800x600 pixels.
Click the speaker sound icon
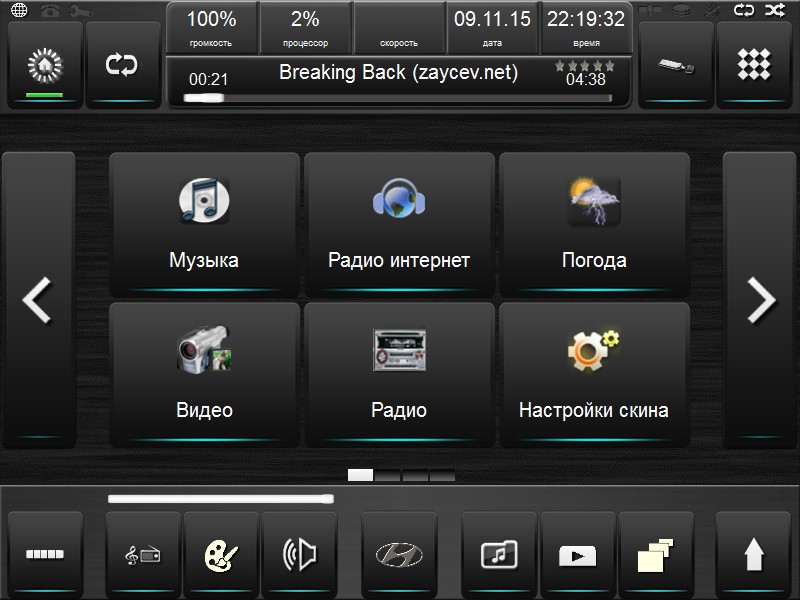tap(299, 553)
